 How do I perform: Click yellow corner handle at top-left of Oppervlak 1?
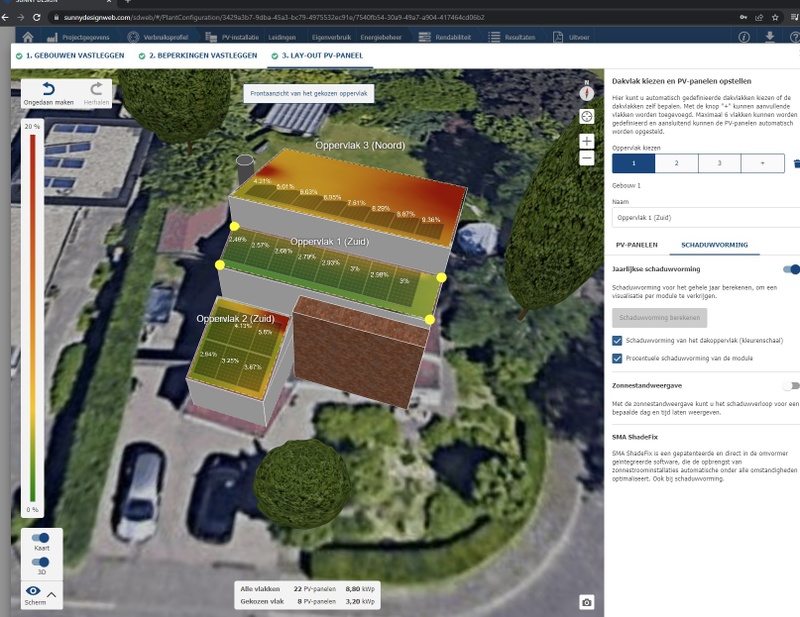[x=235, y=226]
